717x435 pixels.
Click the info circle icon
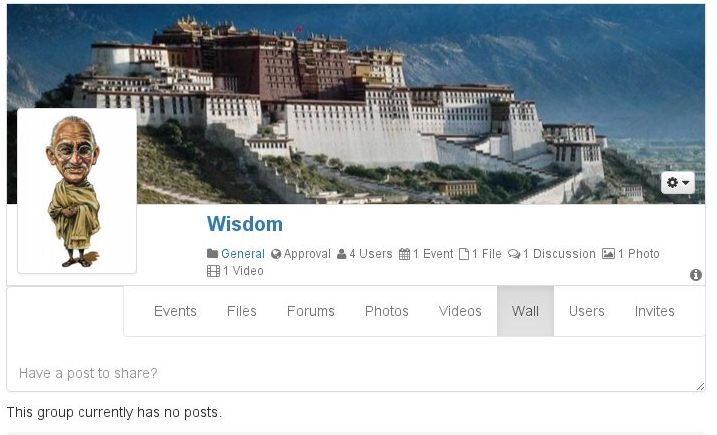point(696,275)
